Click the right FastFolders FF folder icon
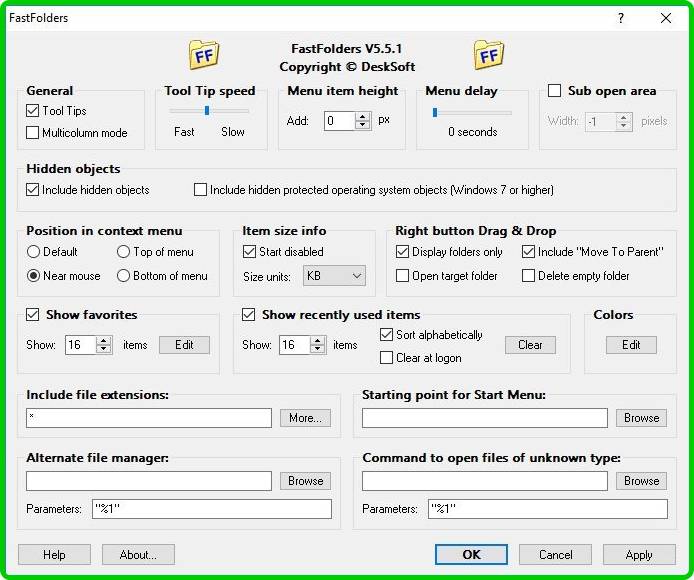694x580 pixels. pos(489,55)
